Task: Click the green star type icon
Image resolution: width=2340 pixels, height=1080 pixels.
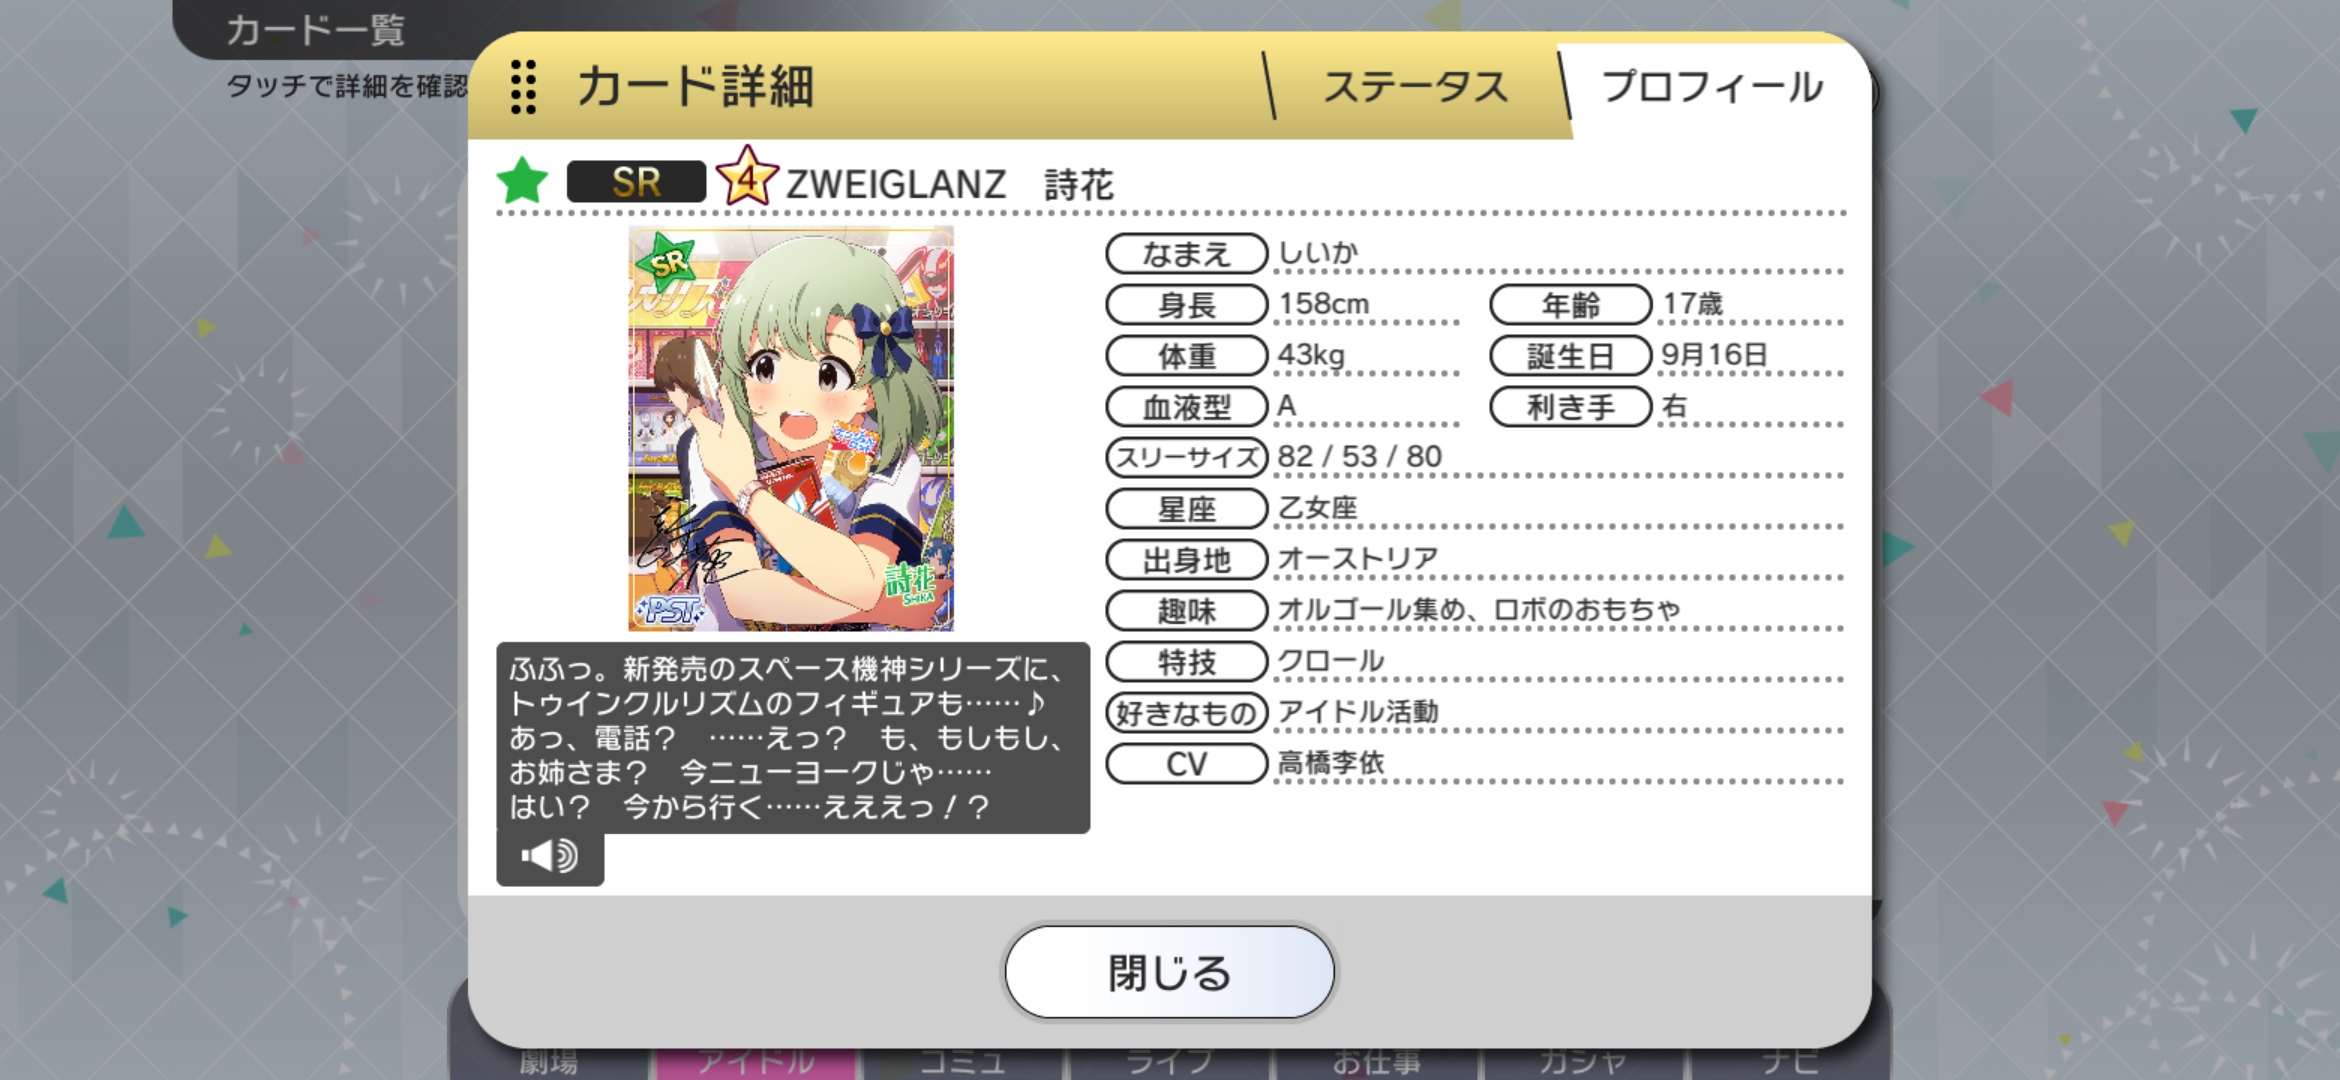Action: coord(522,182)
